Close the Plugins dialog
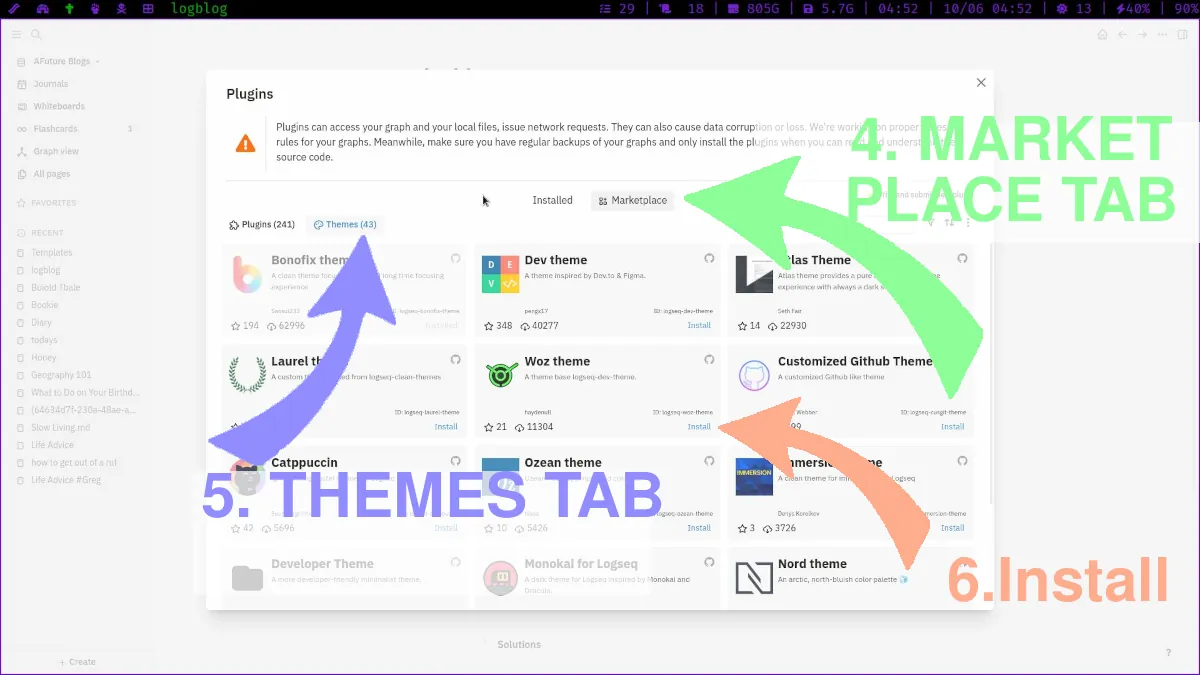This screenshot has height=675, width=1200. 981,83
